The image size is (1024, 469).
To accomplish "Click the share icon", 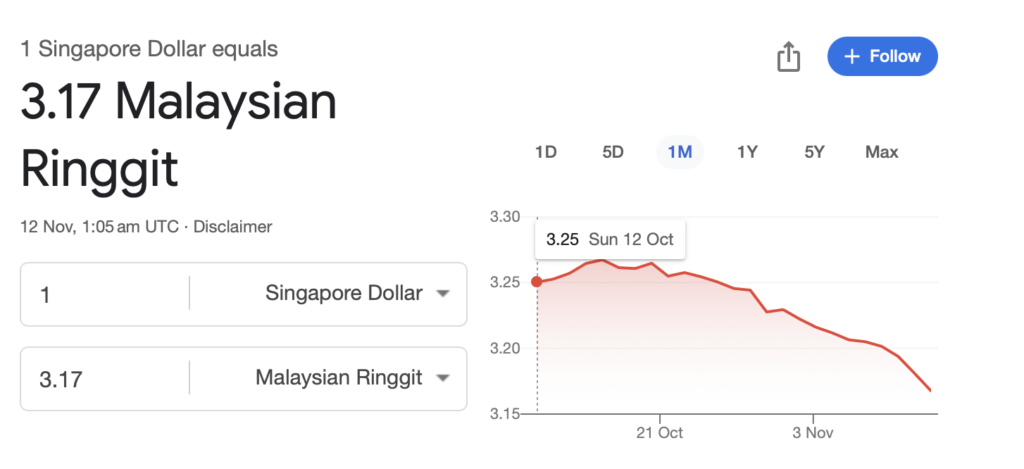I will coord(789,57).
